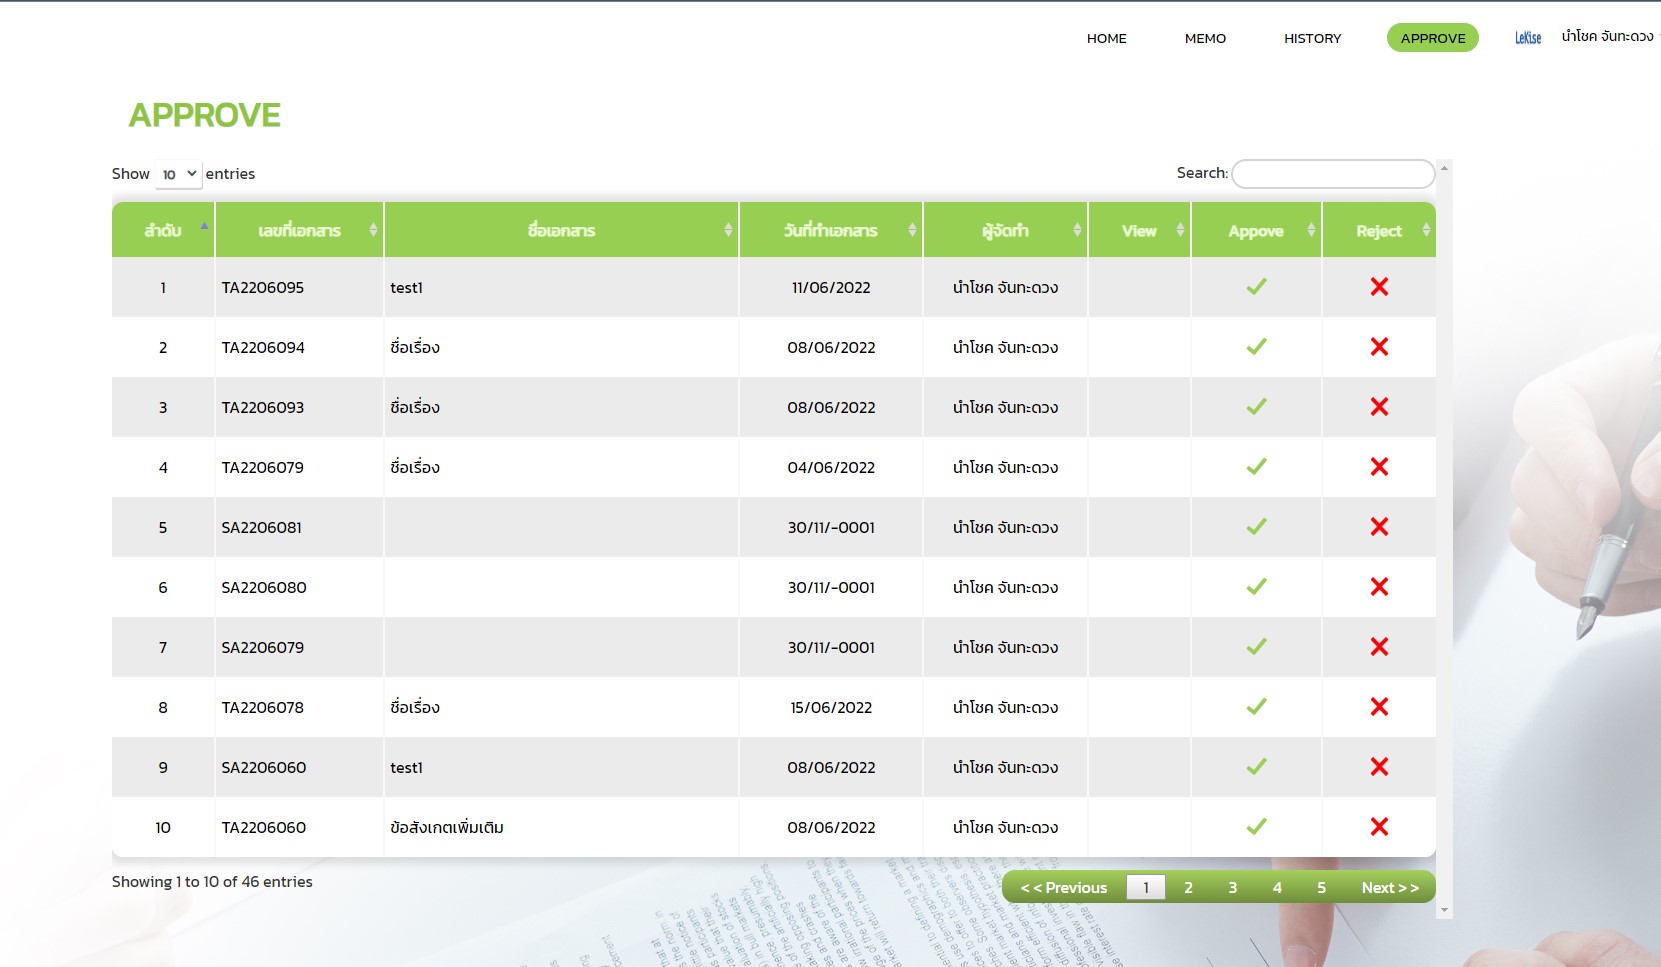Approve document TA2206079 in row 4
Image resolution: width=1661 pixels, height=967 pixels.
1256,467
